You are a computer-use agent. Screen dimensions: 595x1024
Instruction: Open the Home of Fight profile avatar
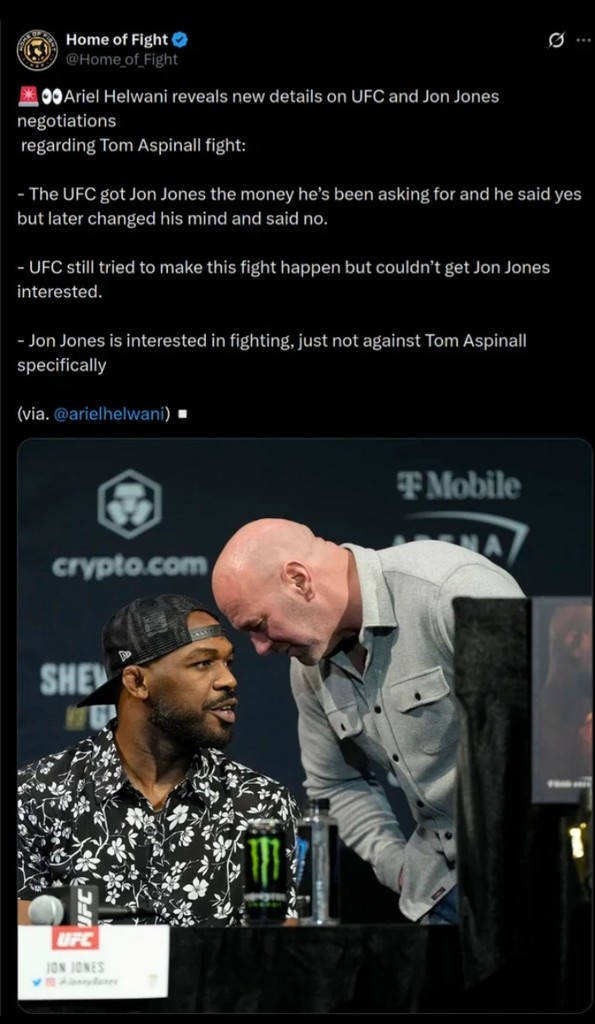click(38, 50)
